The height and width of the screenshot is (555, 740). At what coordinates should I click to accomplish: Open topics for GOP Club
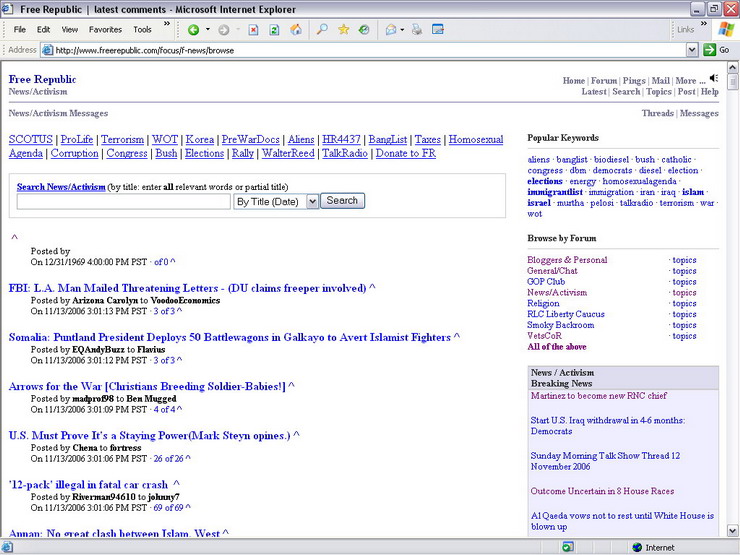(x=684, y=282)
